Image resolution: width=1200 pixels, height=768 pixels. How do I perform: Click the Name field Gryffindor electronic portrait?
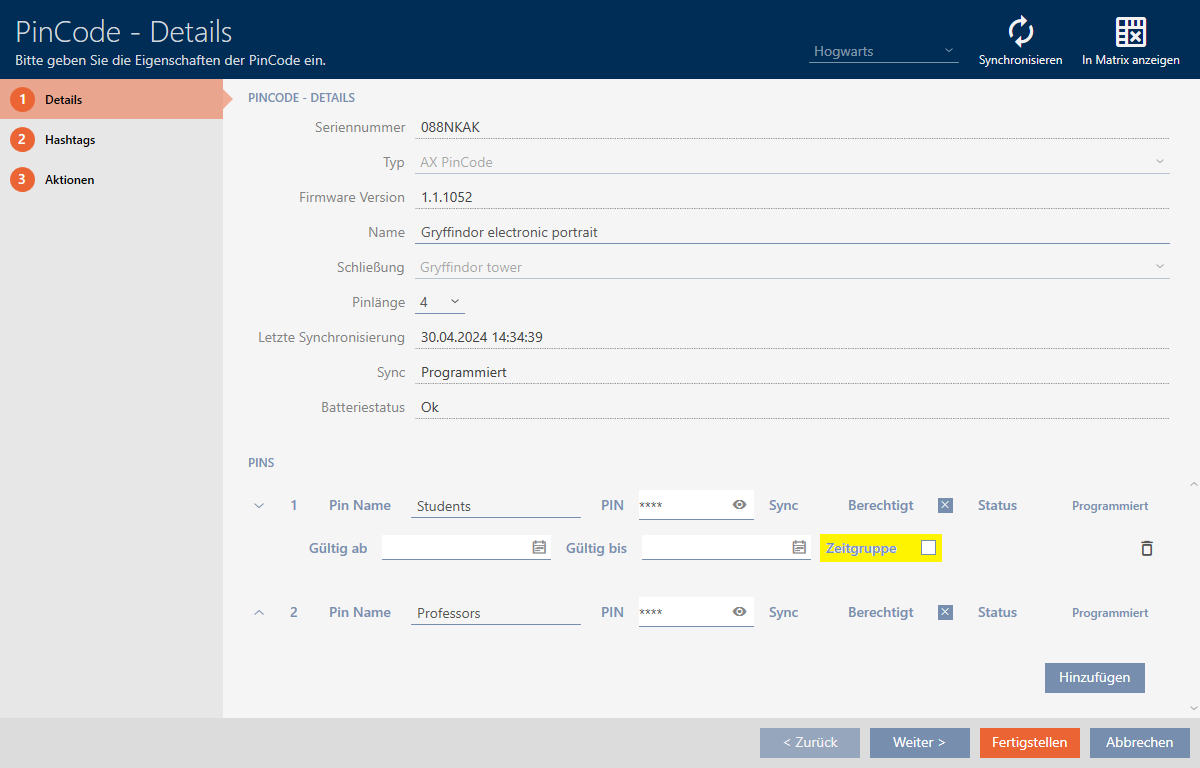pos(790,232)
